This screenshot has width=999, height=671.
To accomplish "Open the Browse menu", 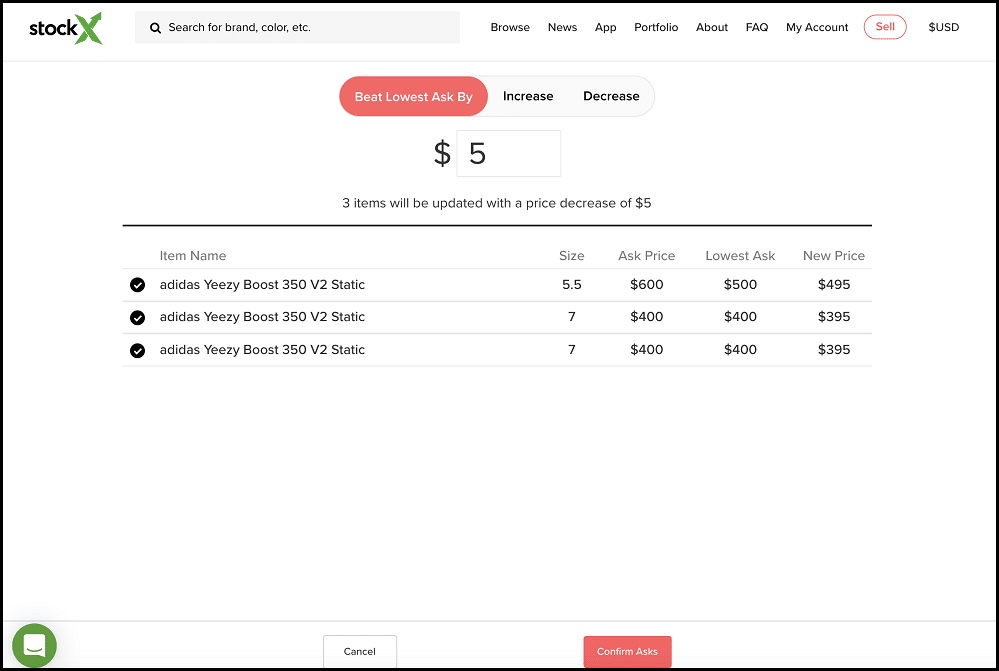I will click(510, 27).
